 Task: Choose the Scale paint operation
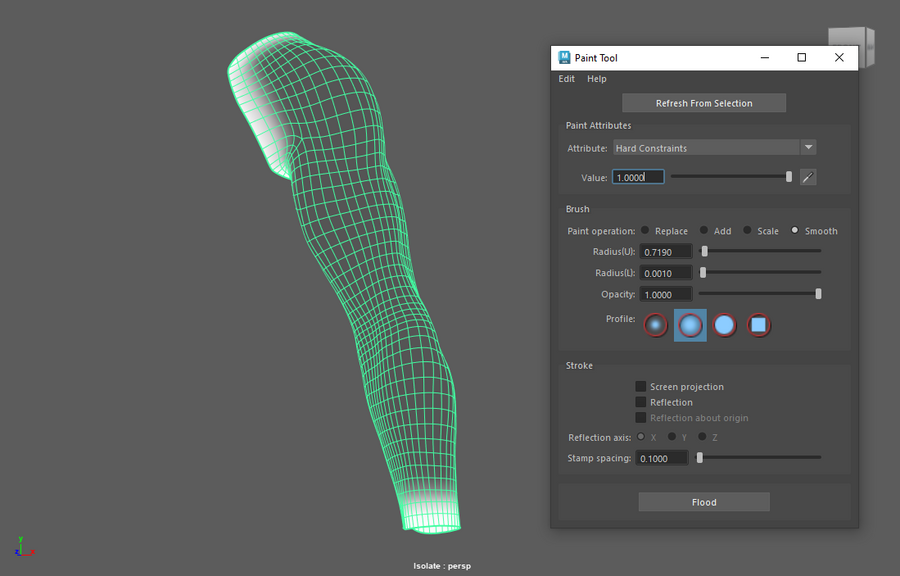pyautogui.click(x=747, y=231)
